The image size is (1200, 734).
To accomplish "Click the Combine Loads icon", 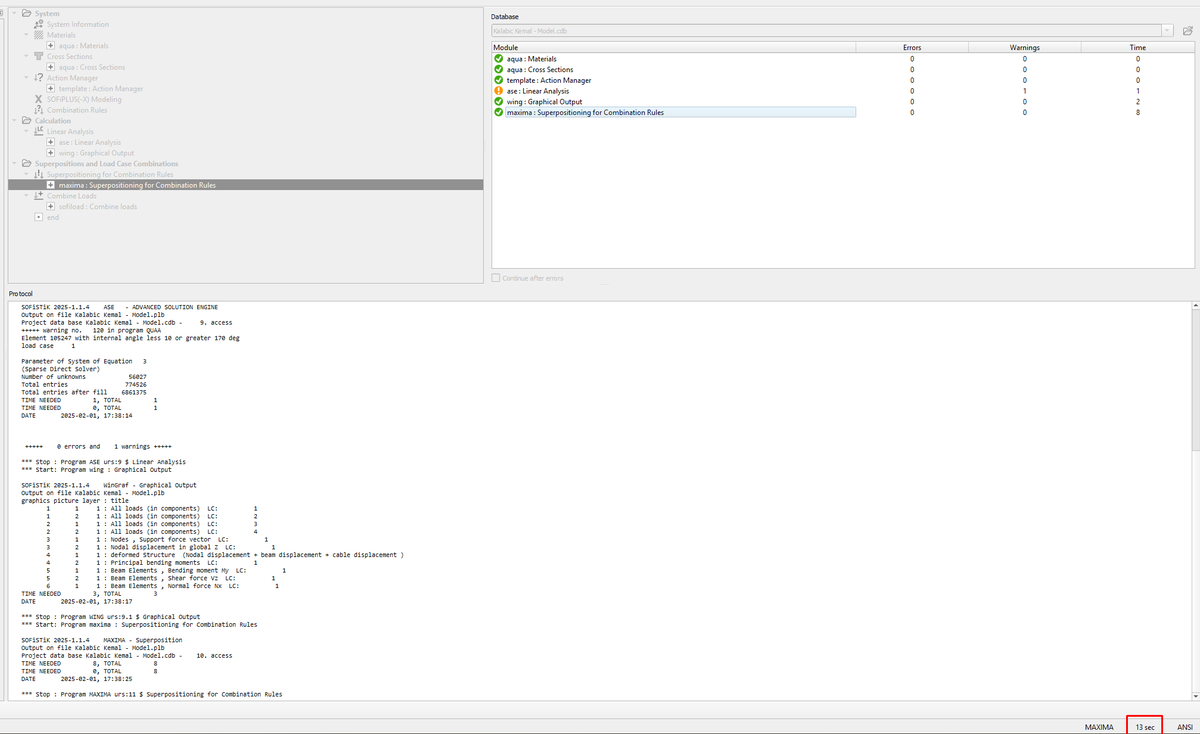I will (x=39, y=196).
